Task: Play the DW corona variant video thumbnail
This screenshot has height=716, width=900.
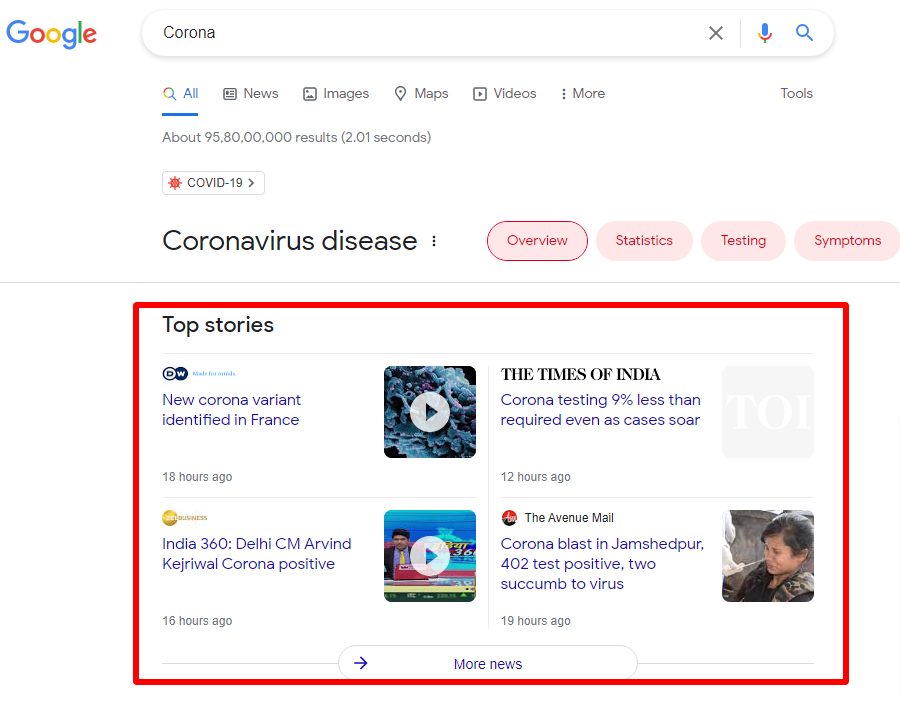Action: coord(430,412)
